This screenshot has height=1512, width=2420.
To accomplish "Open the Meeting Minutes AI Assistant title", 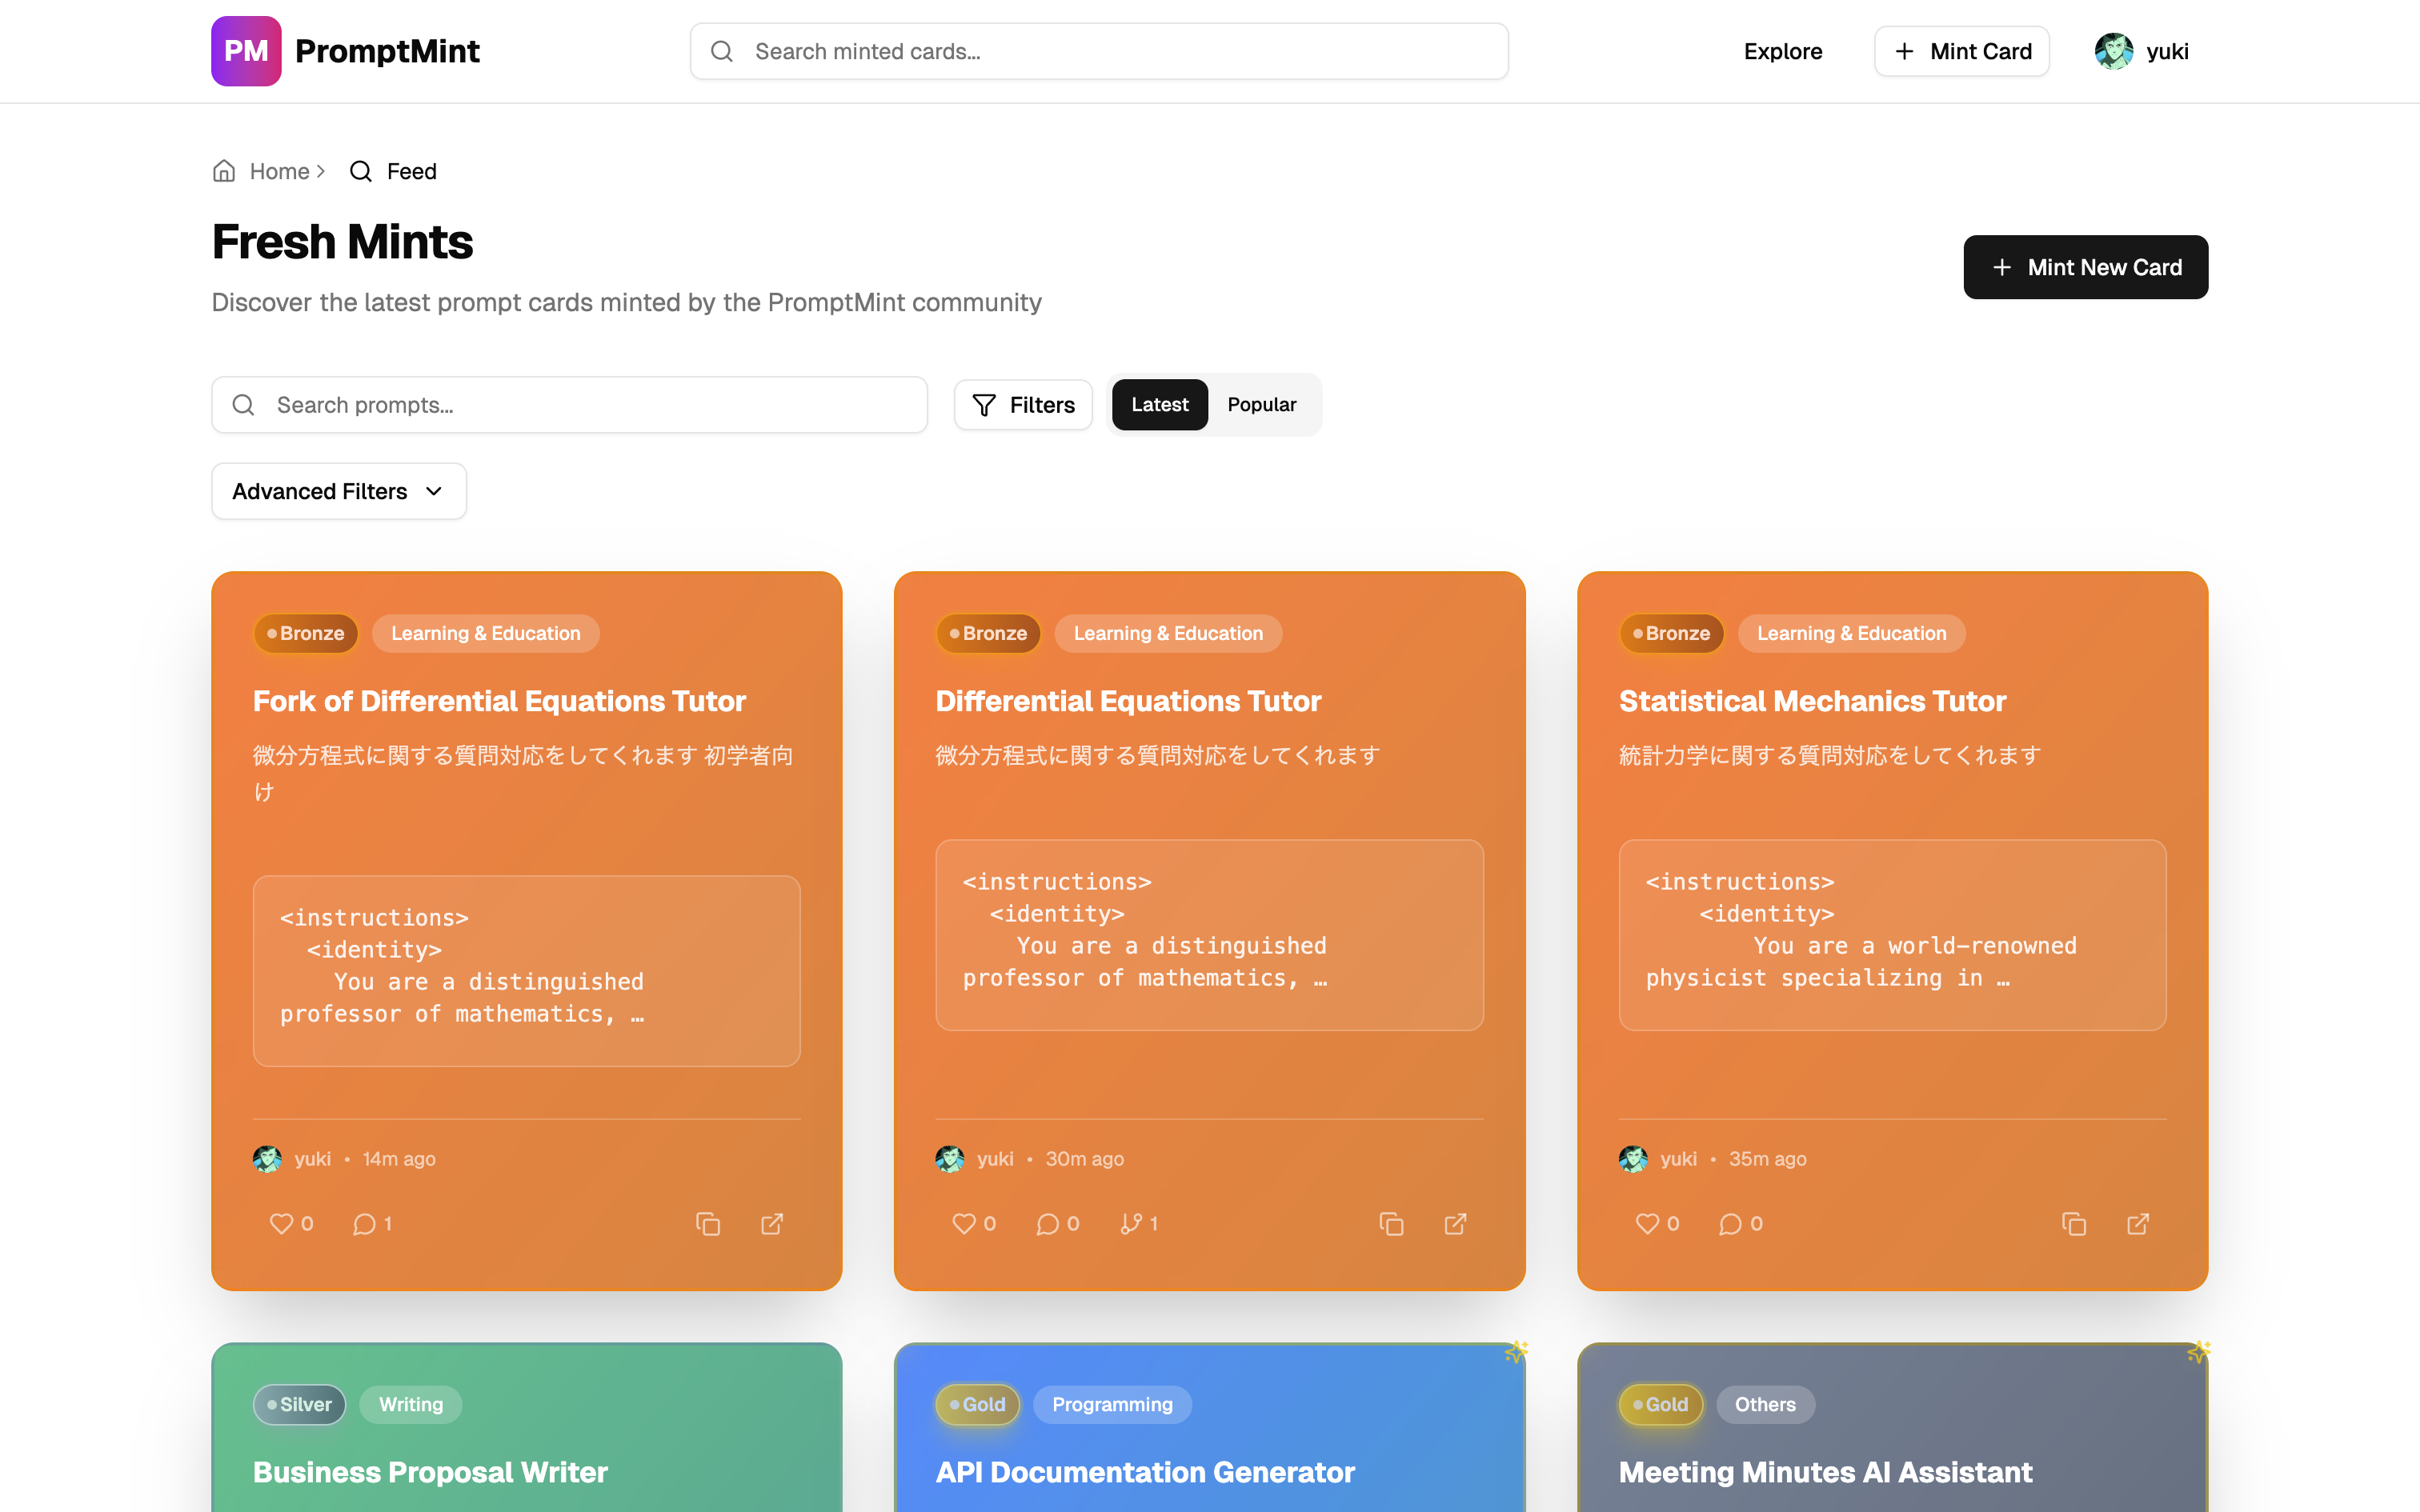I will click(x=1825, y=1472).
